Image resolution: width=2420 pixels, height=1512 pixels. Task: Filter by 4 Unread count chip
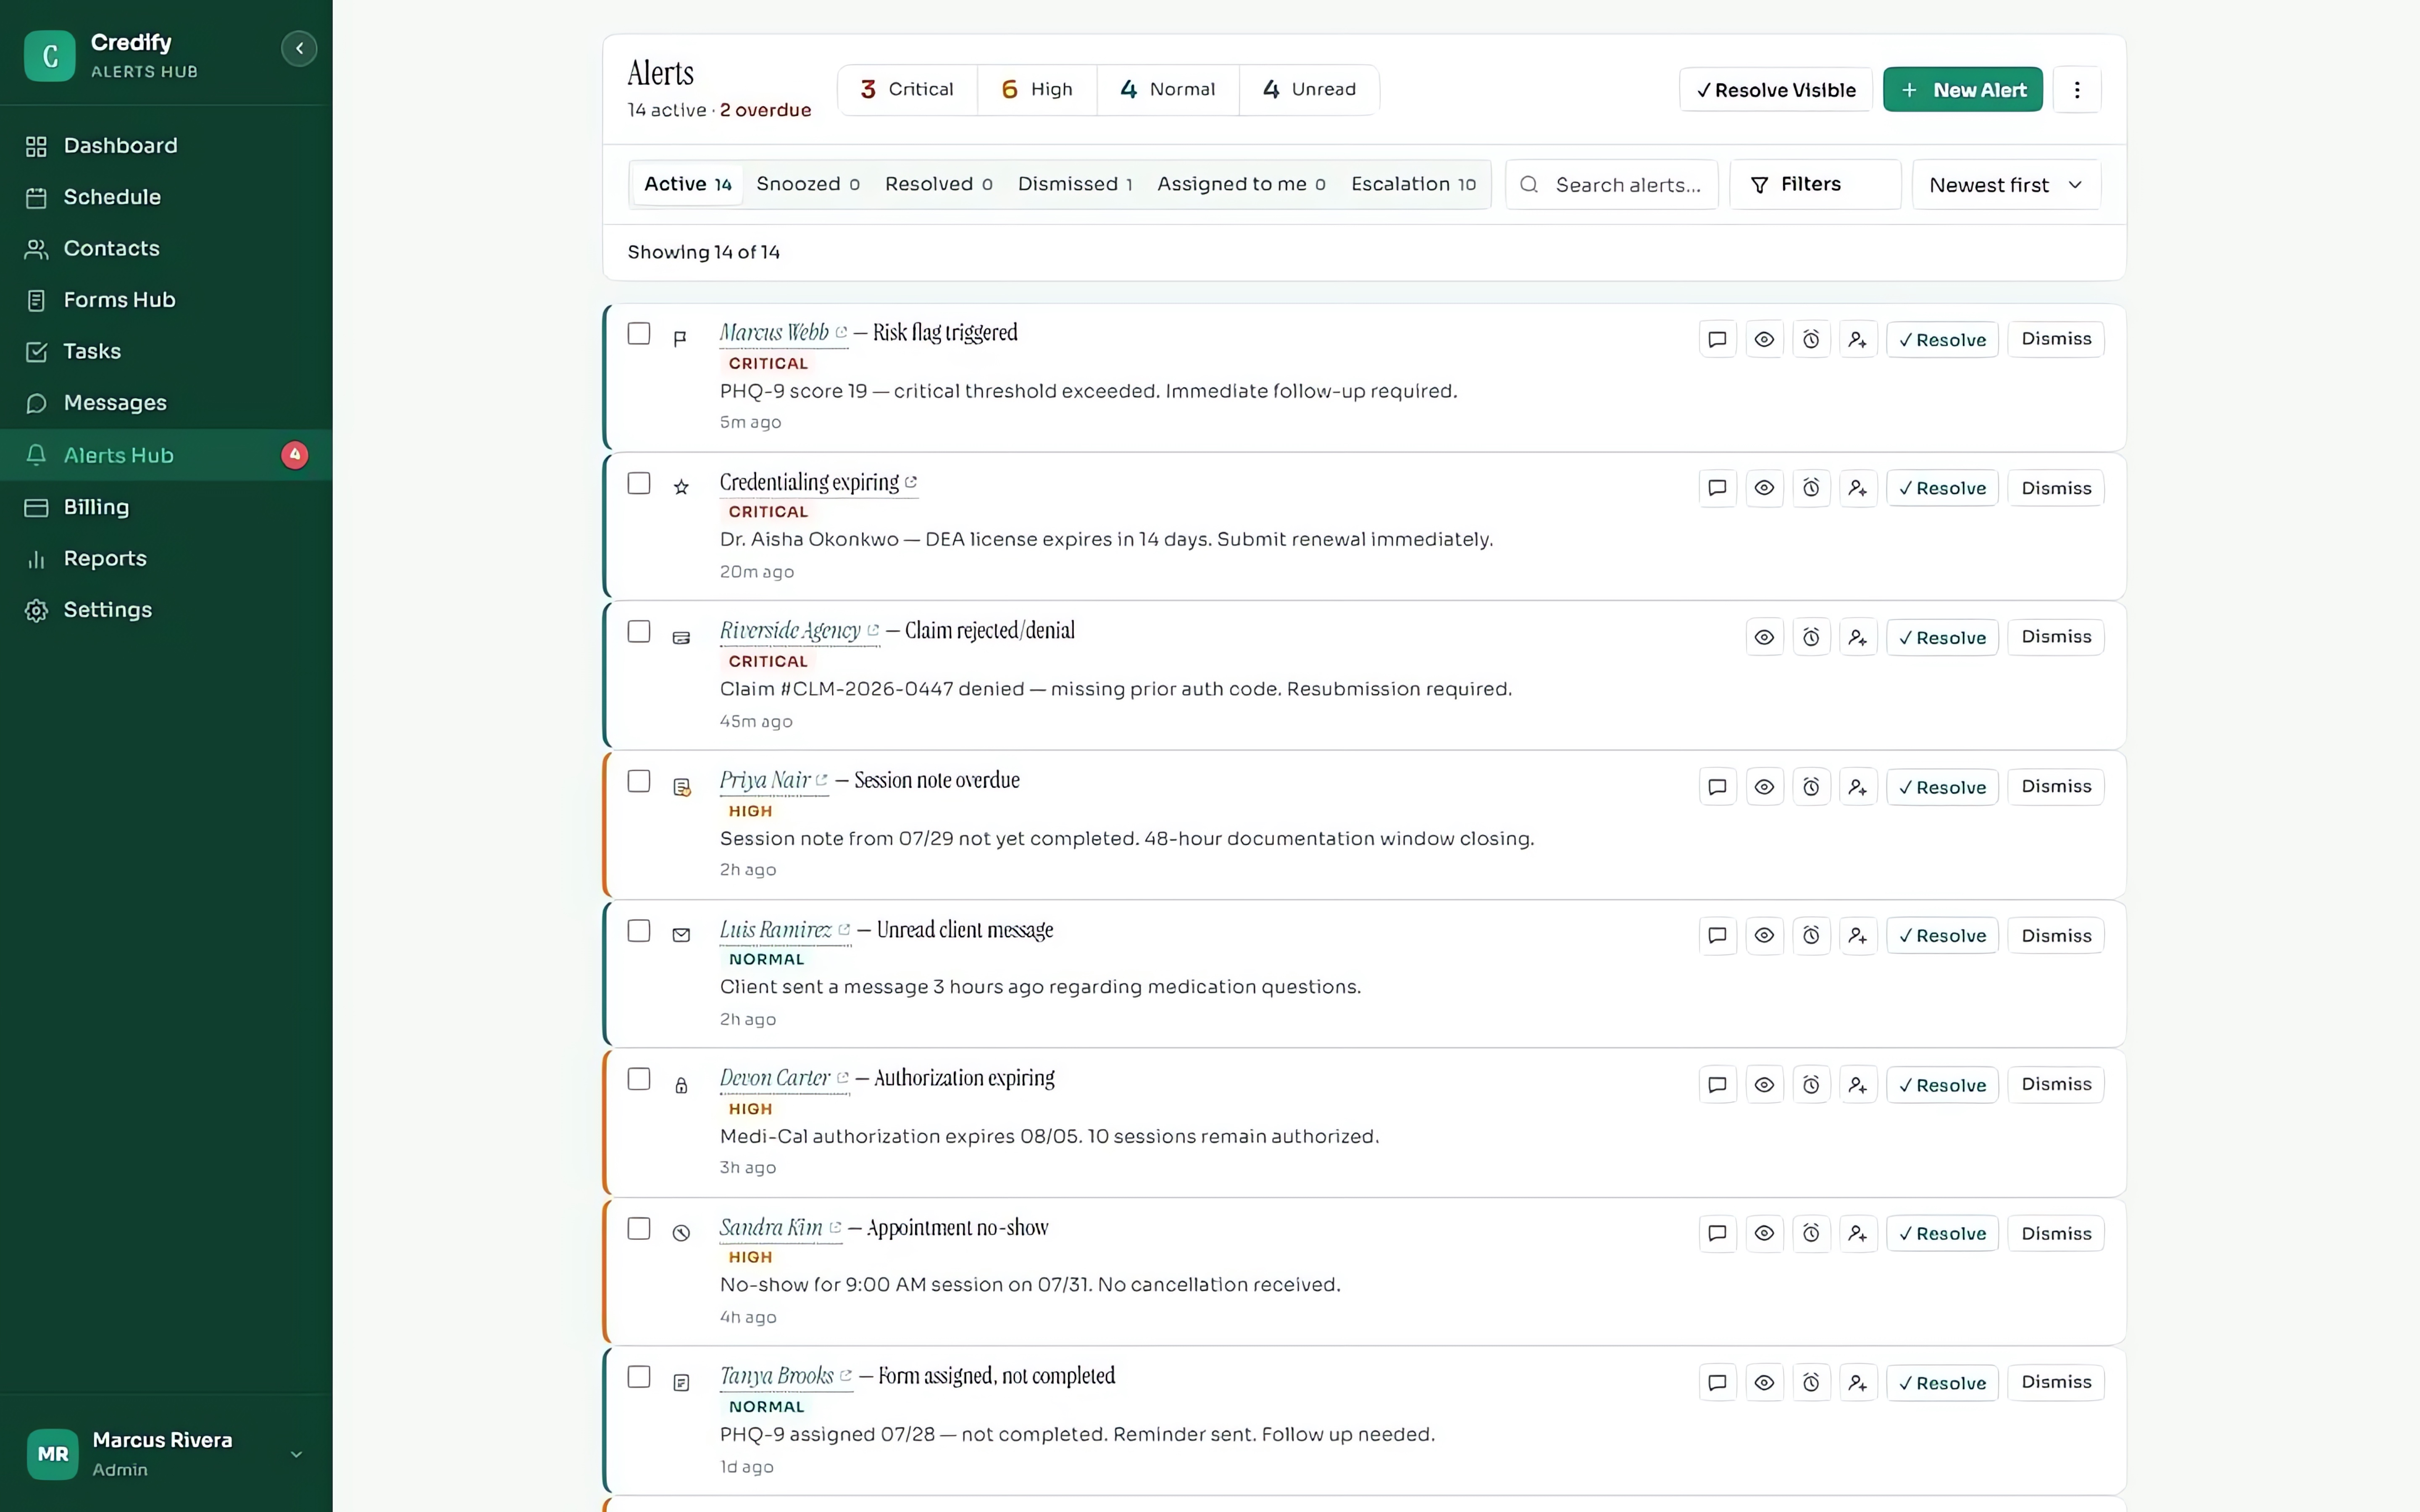point(1309,90)
